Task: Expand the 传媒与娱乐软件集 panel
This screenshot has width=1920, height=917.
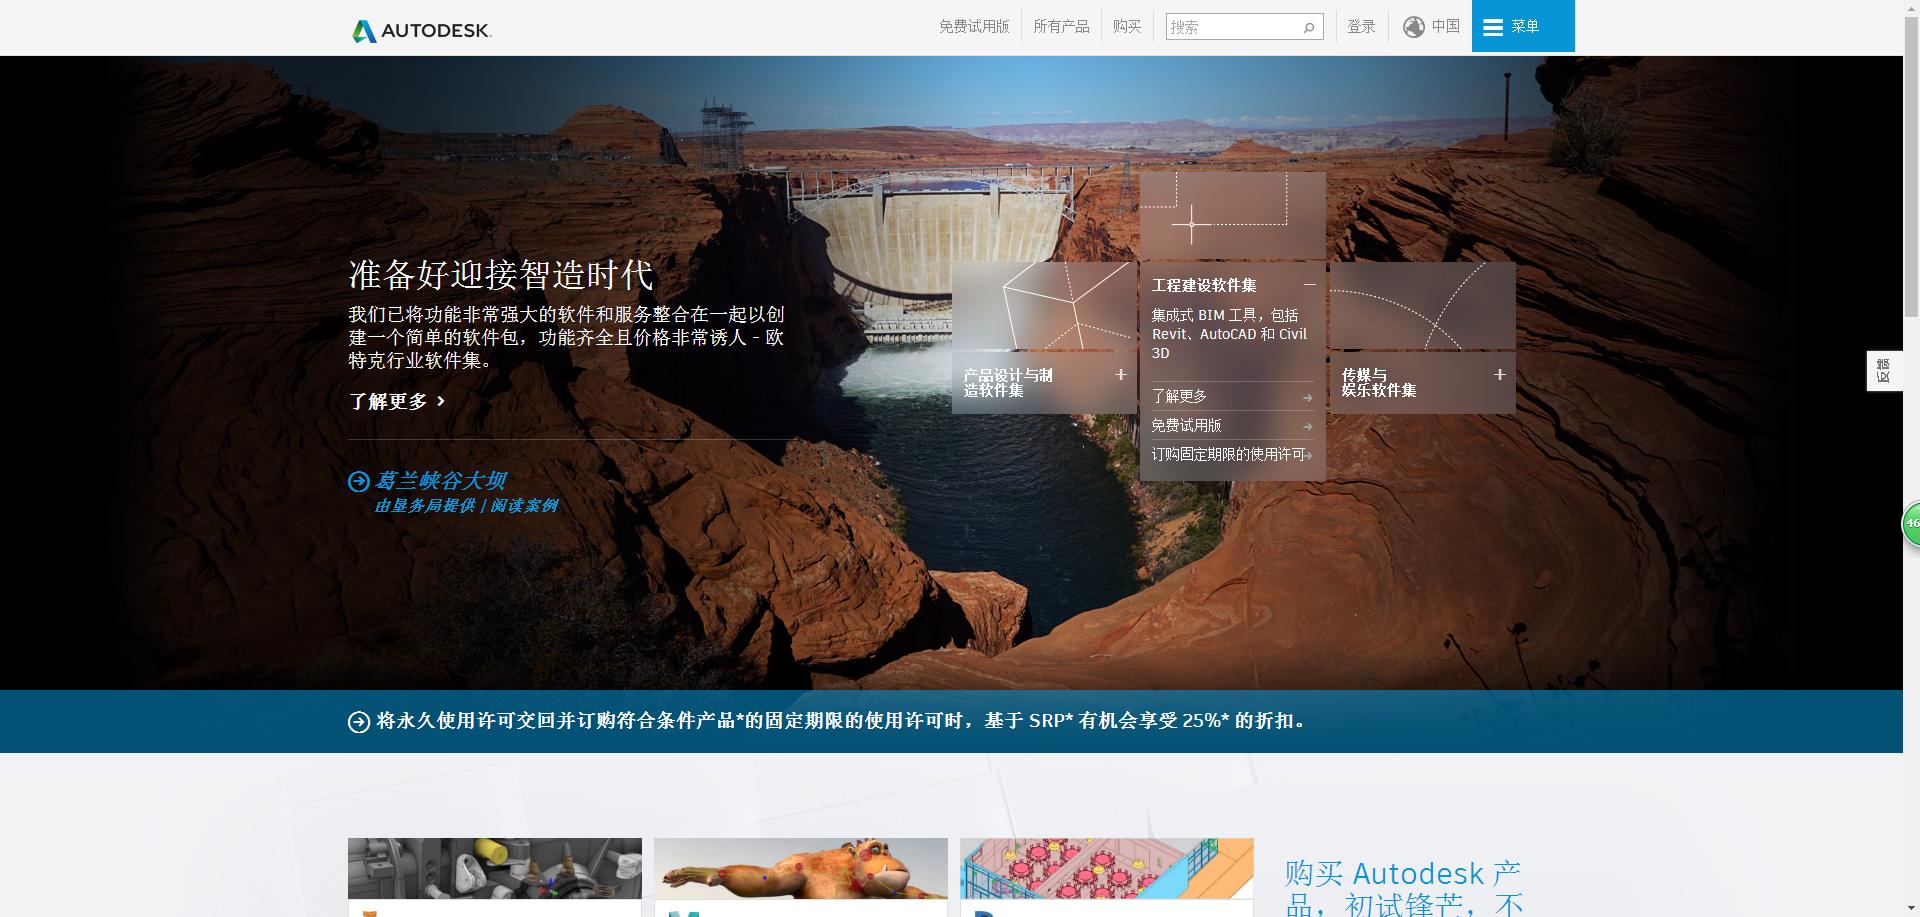Action: pyautogui.click(x=1499, y=375)
